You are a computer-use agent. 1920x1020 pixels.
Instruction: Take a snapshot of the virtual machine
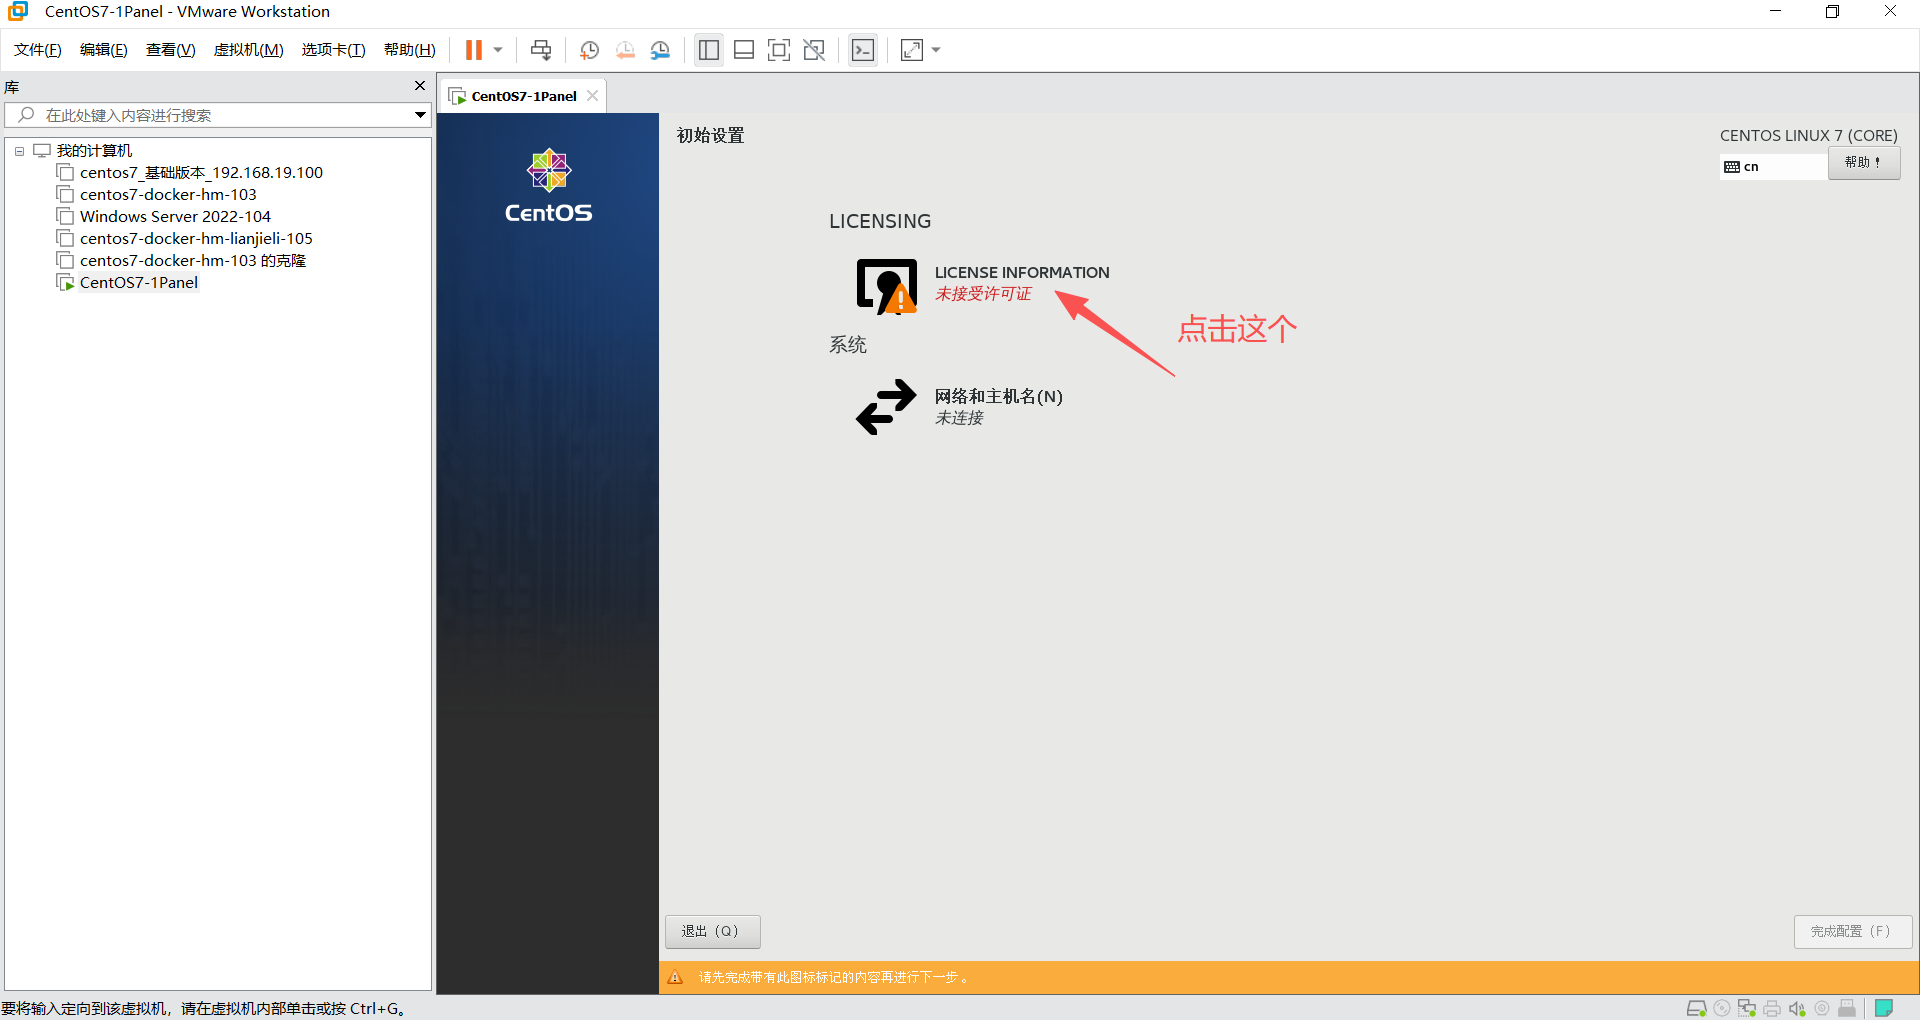coord(590,50)
